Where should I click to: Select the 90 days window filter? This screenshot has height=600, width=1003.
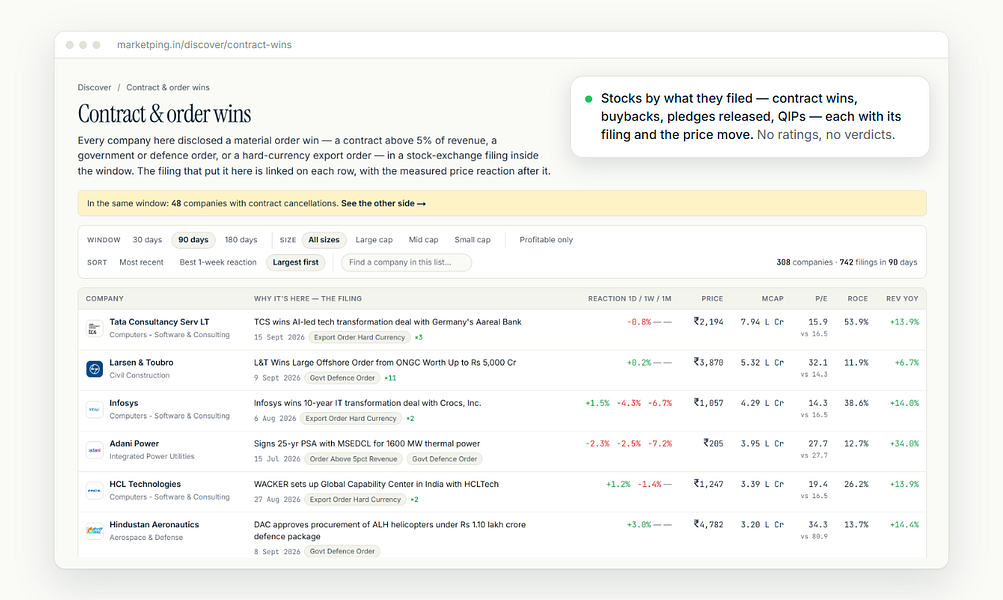193,240
